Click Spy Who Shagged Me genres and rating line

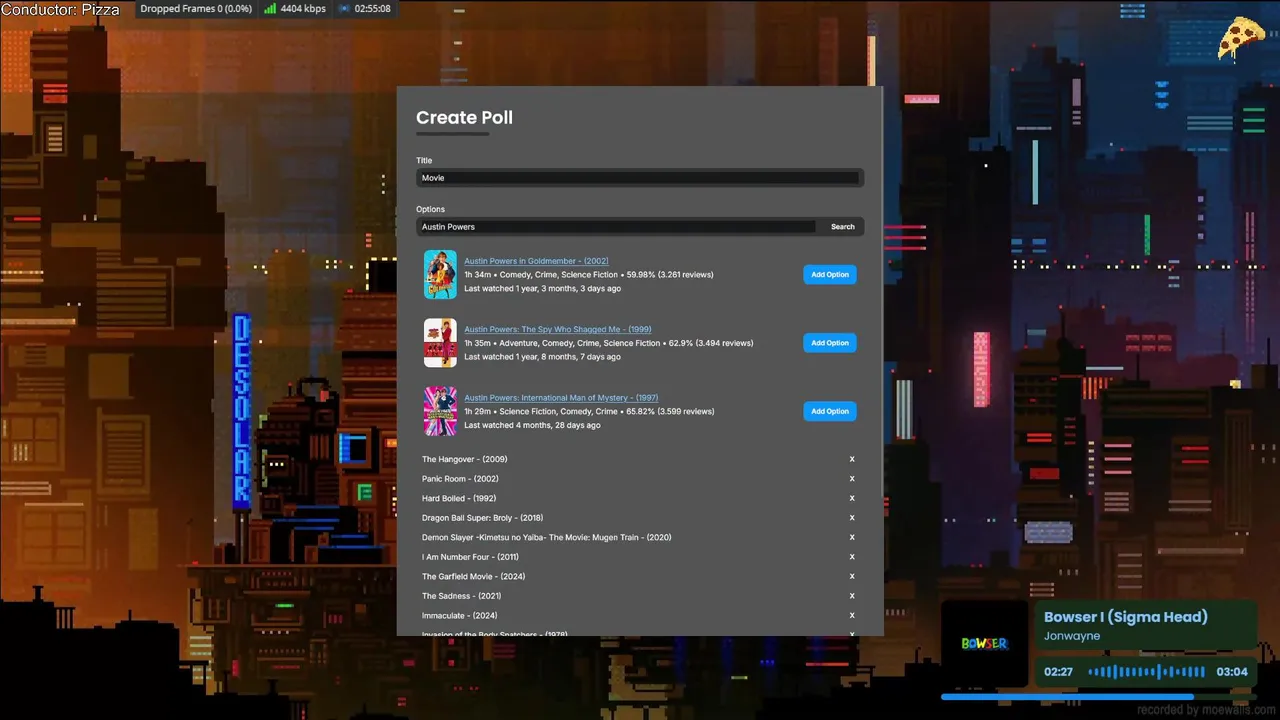(x=608, y=343)
